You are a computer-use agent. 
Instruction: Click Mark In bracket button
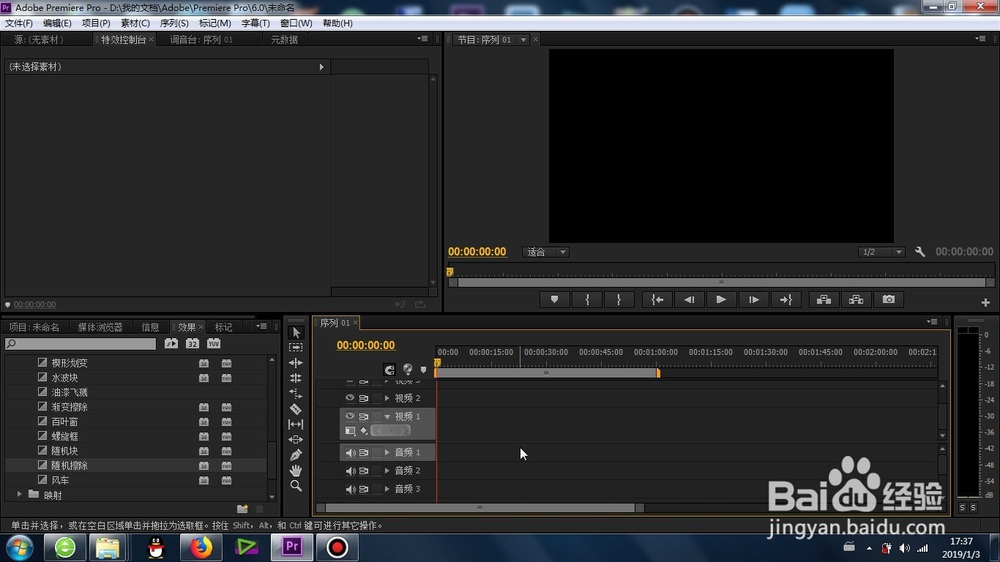(x=587, y=300)
